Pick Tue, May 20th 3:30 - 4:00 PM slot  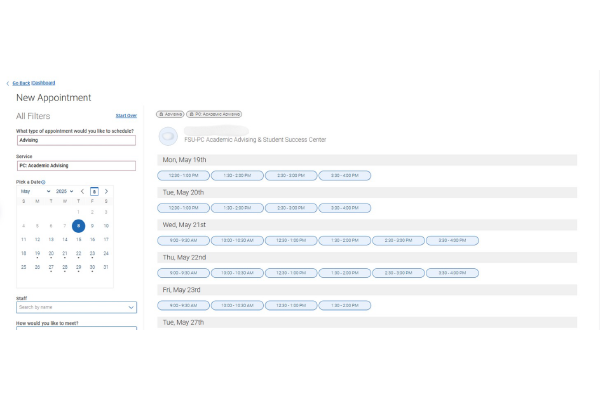[344, 208]
